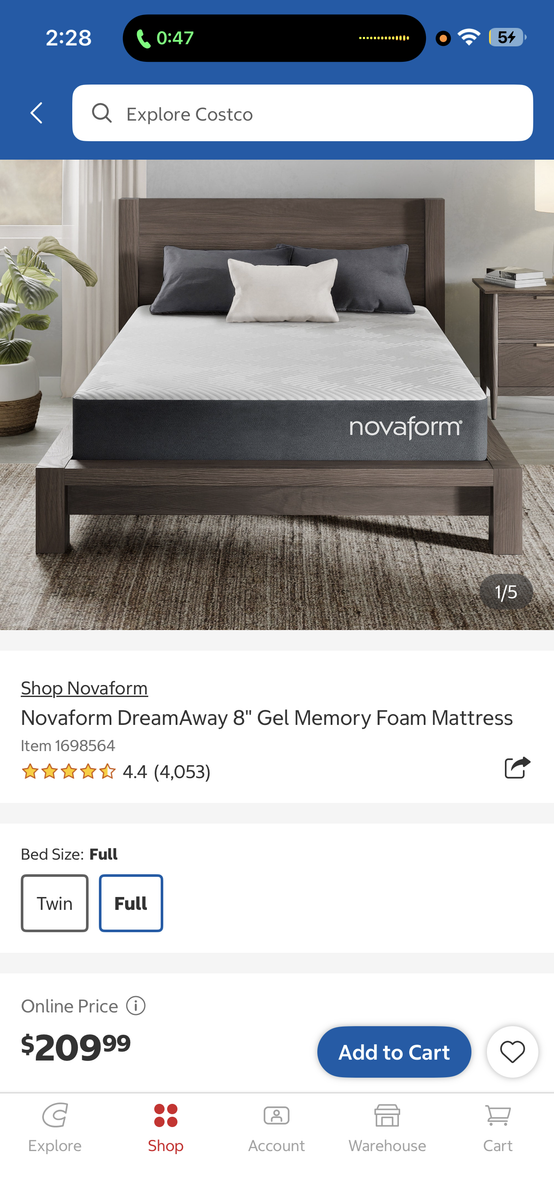Tap the 1/5 image counter badge
The height and width of the screenshot is (1200, 554).
point(506,592)
